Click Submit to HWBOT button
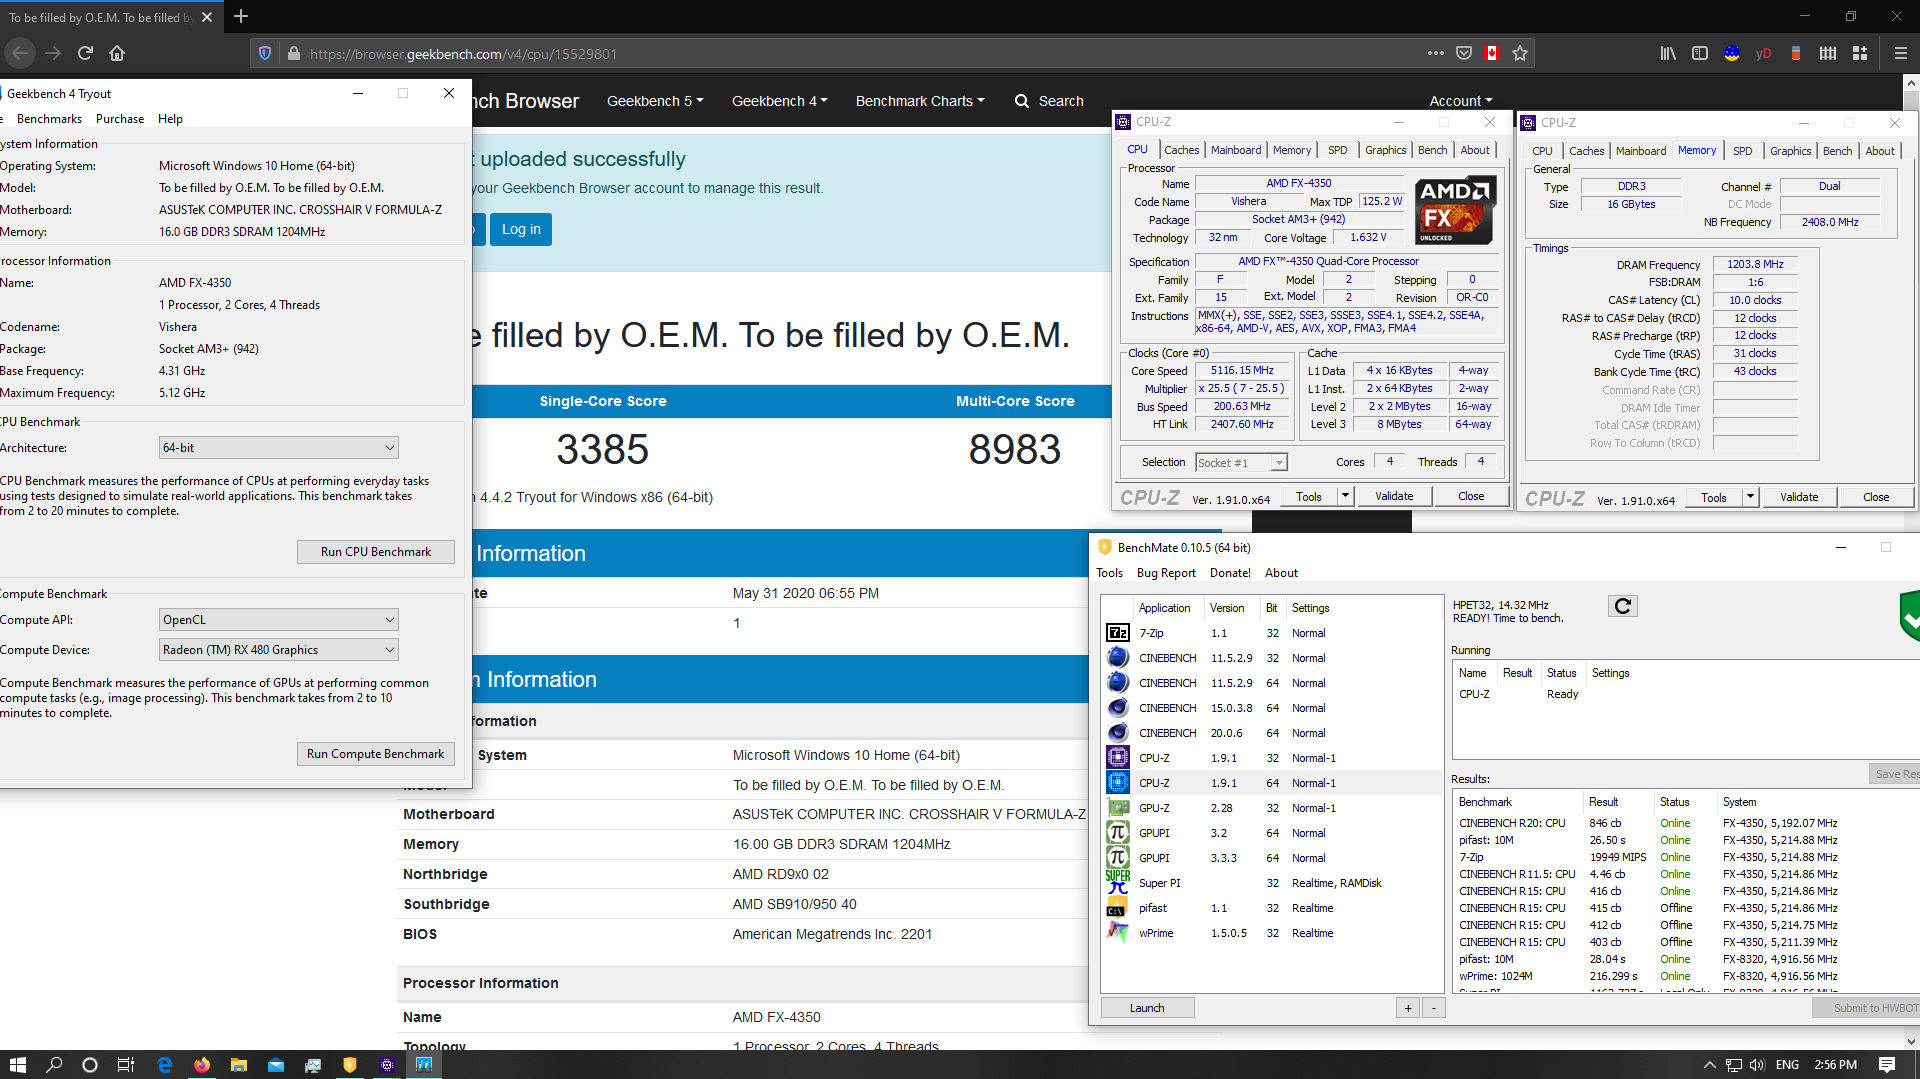 [1866, 1008]
